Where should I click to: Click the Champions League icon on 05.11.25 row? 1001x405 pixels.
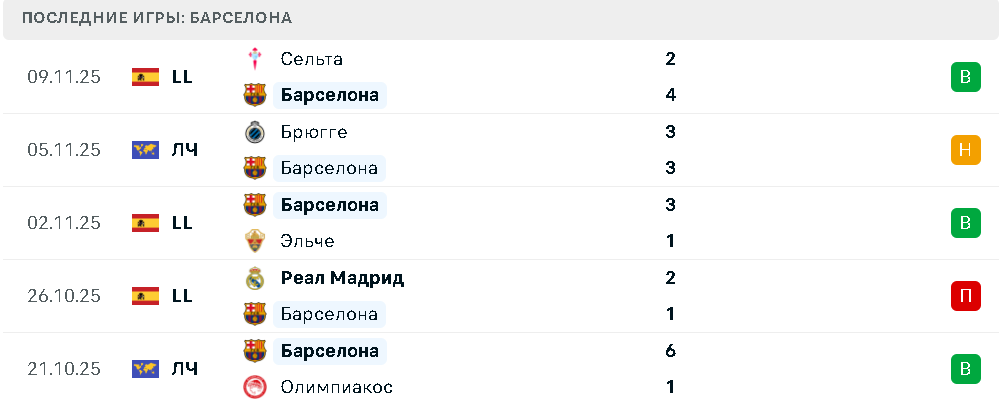146,150
